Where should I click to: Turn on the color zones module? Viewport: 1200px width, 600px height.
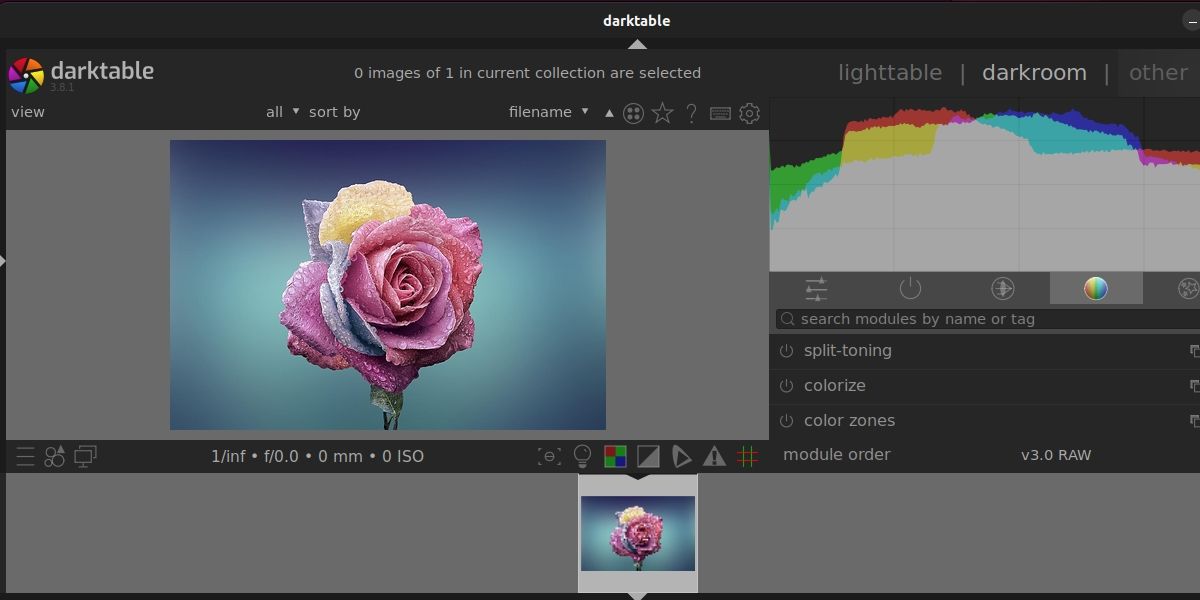click(x=789, y=420)
